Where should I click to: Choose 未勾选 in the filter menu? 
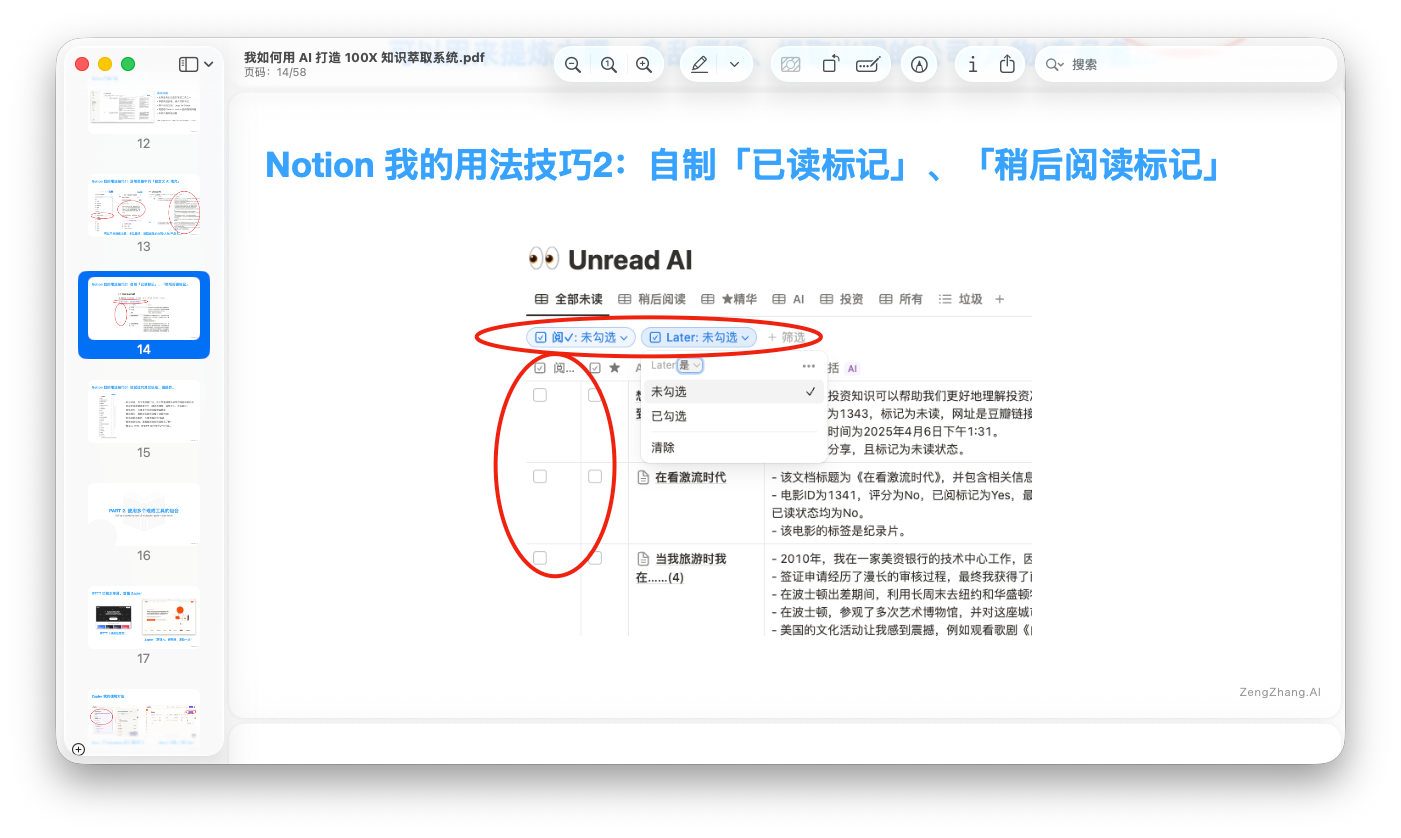734,392
